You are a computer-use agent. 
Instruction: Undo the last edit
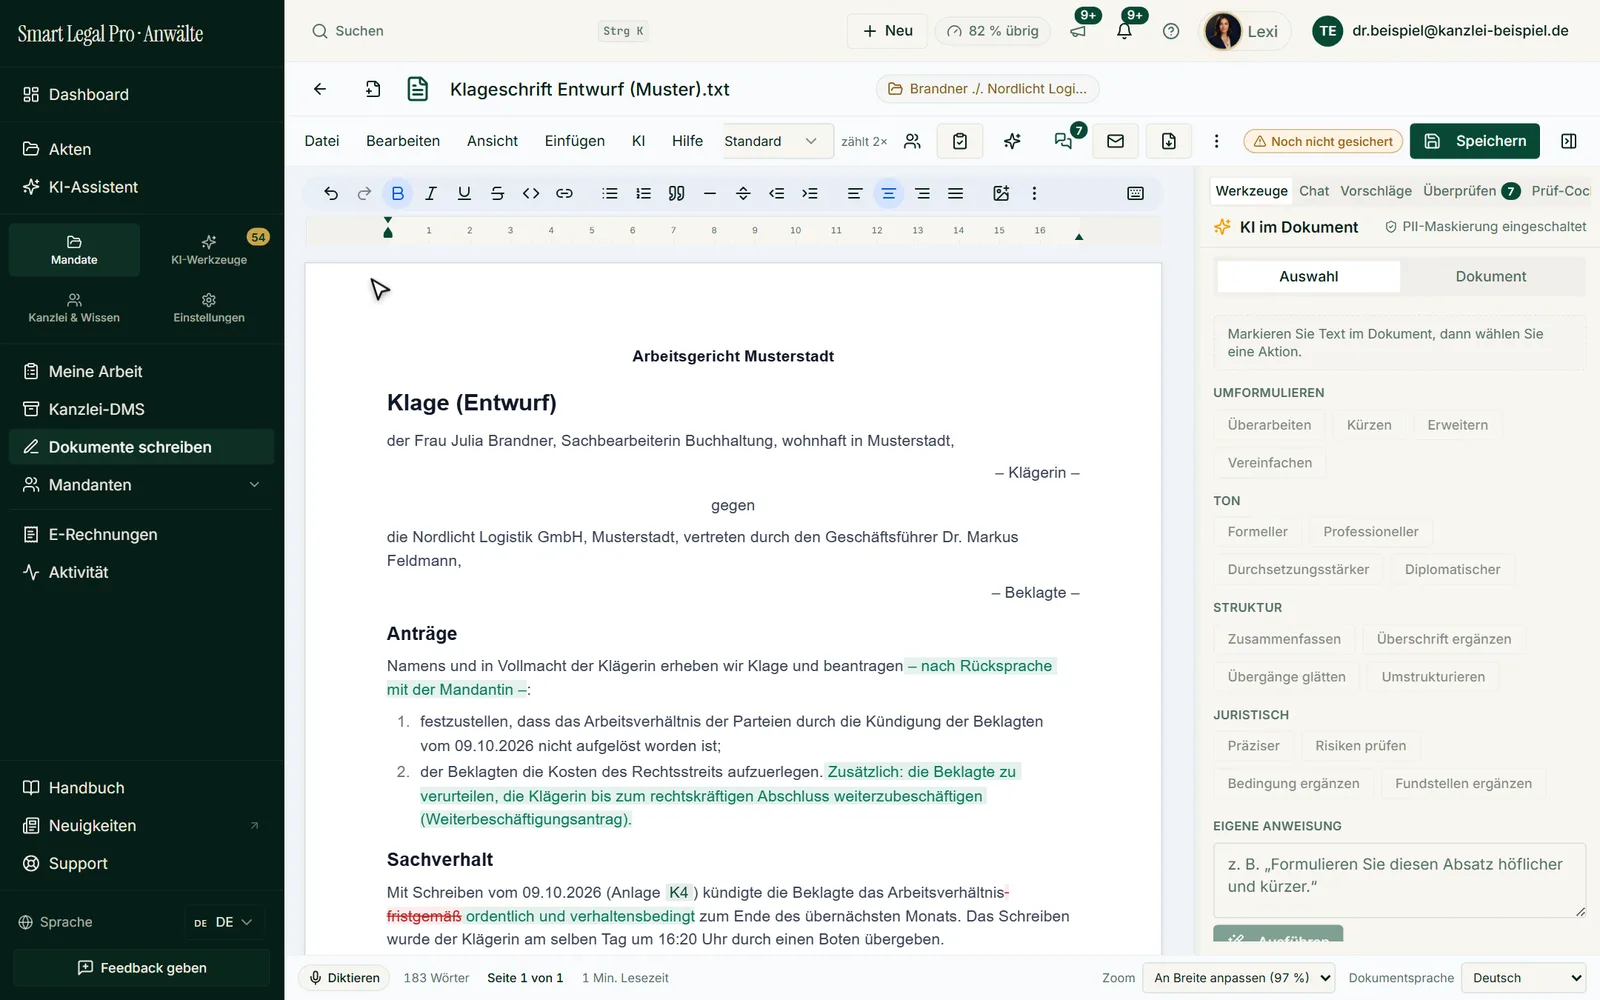(x=331, y=194)
